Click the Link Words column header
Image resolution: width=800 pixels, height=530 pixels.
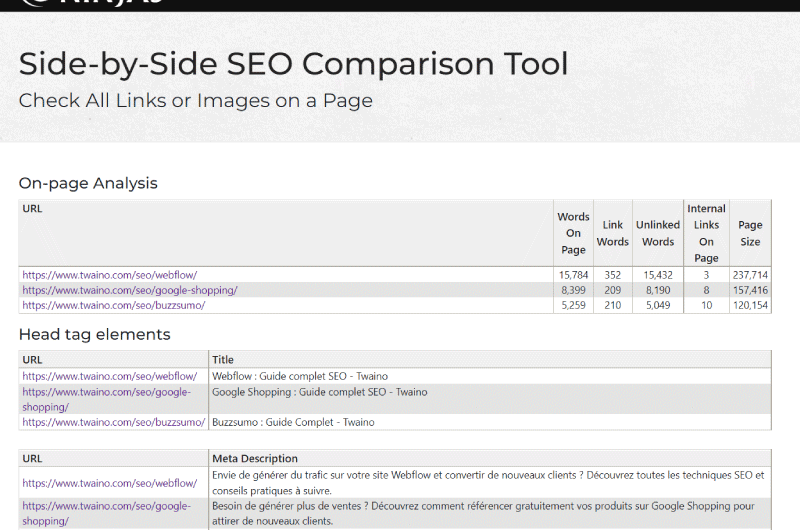pyautogui.click(x=612, y=233)
